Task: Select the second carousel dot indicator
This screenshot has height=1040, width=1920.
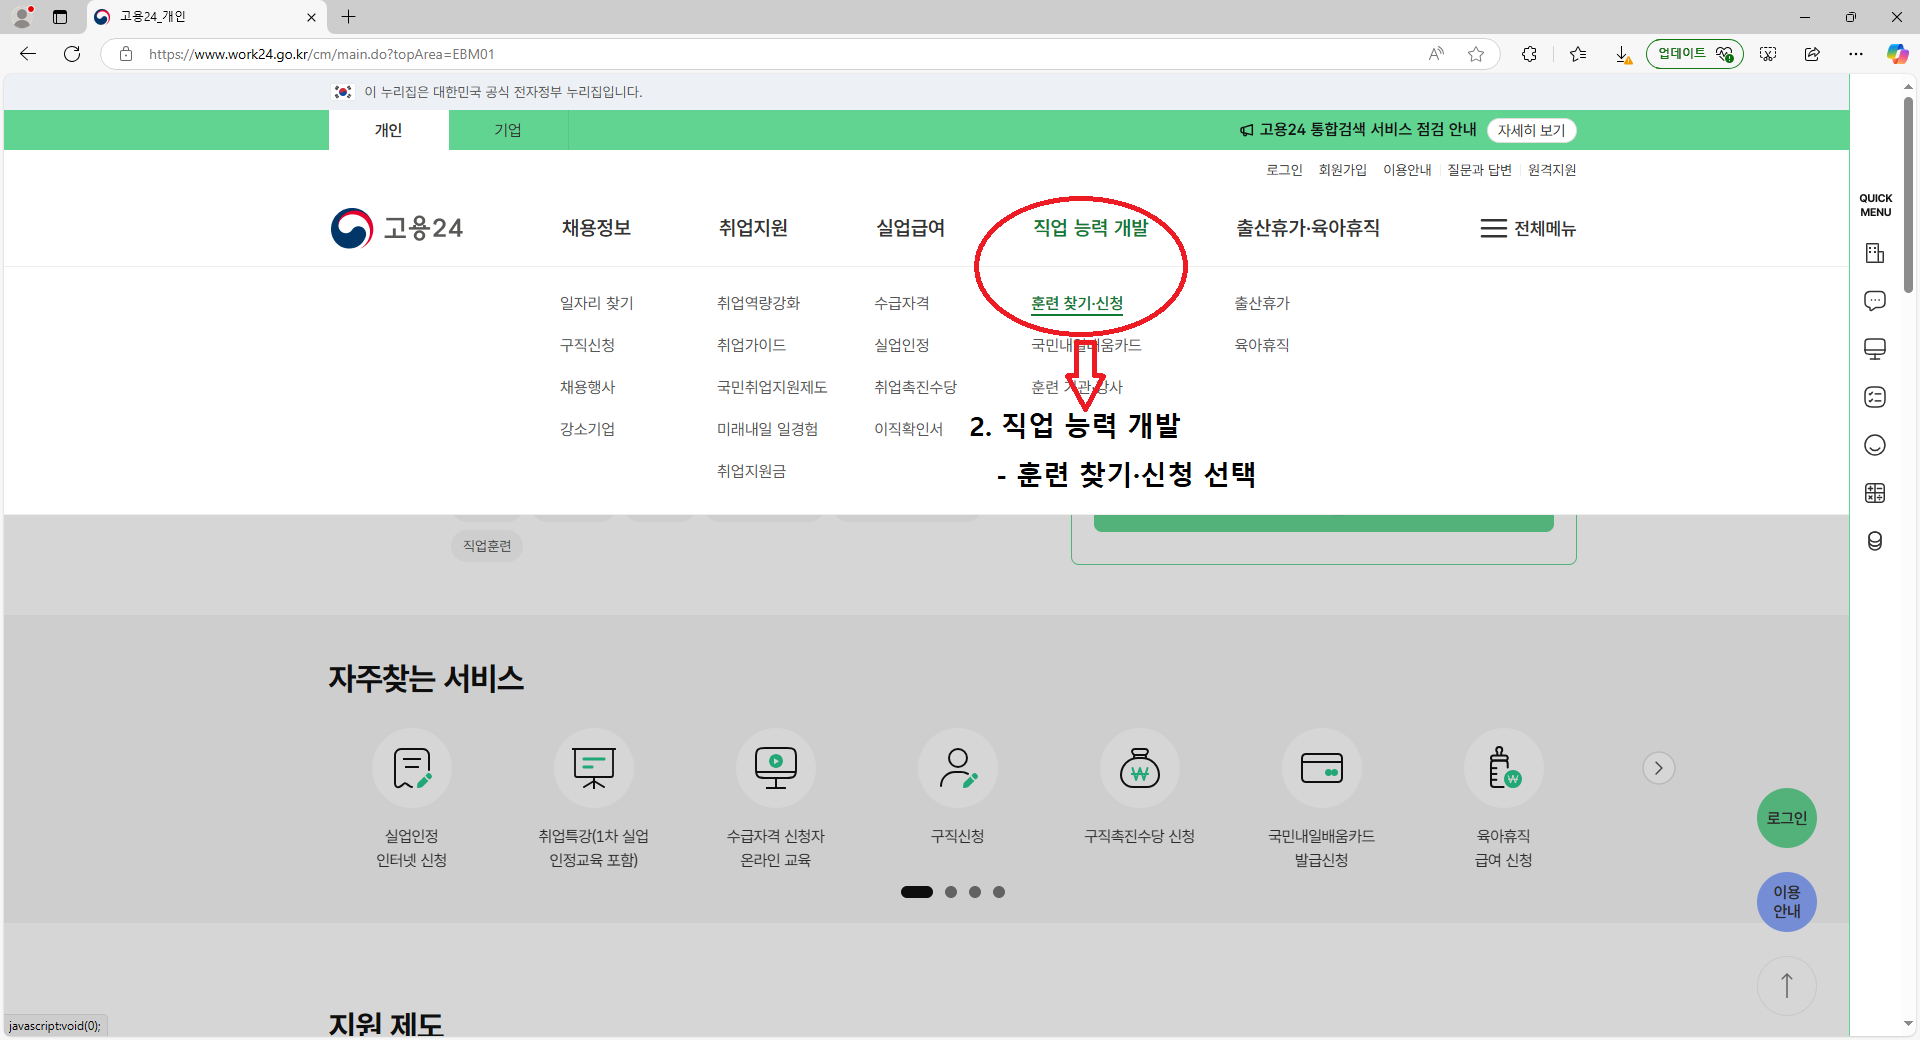Action: pos(951,892)
